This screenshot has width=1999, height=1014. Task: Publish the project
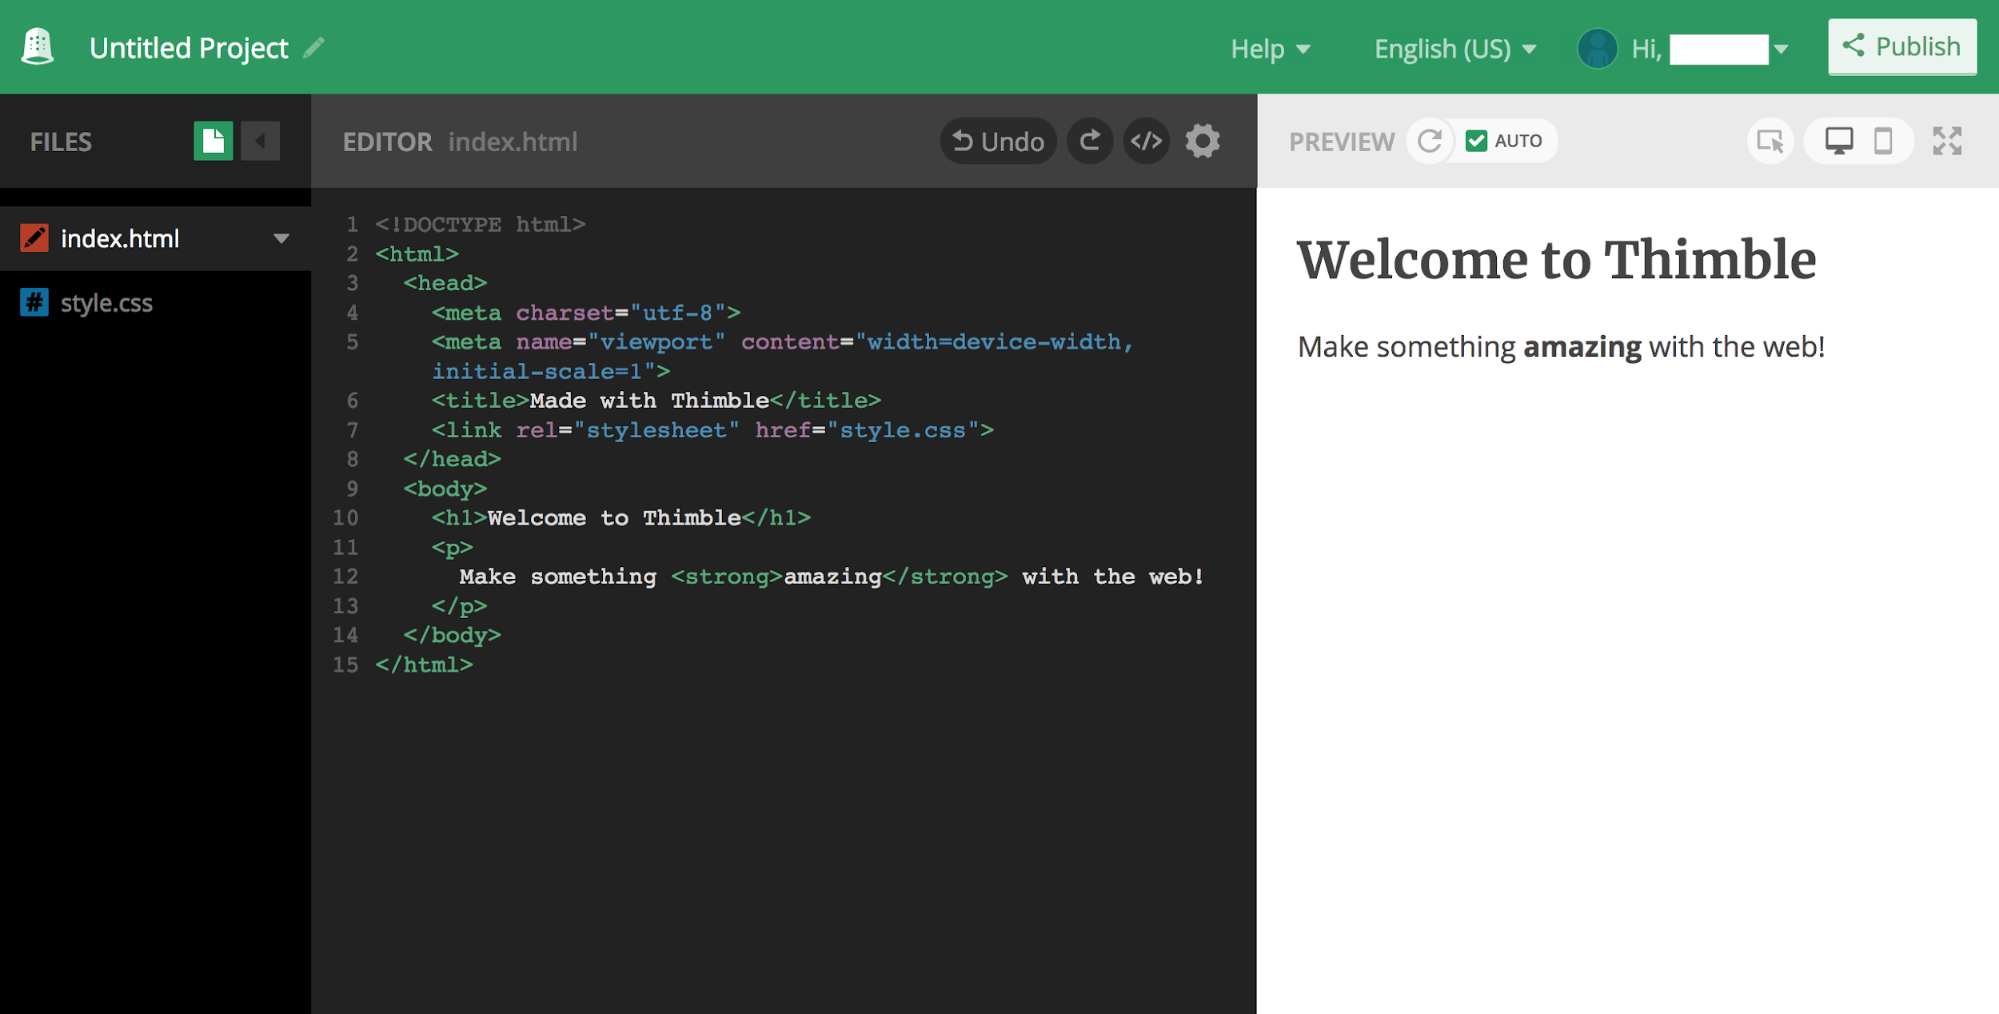[1901, 45]
